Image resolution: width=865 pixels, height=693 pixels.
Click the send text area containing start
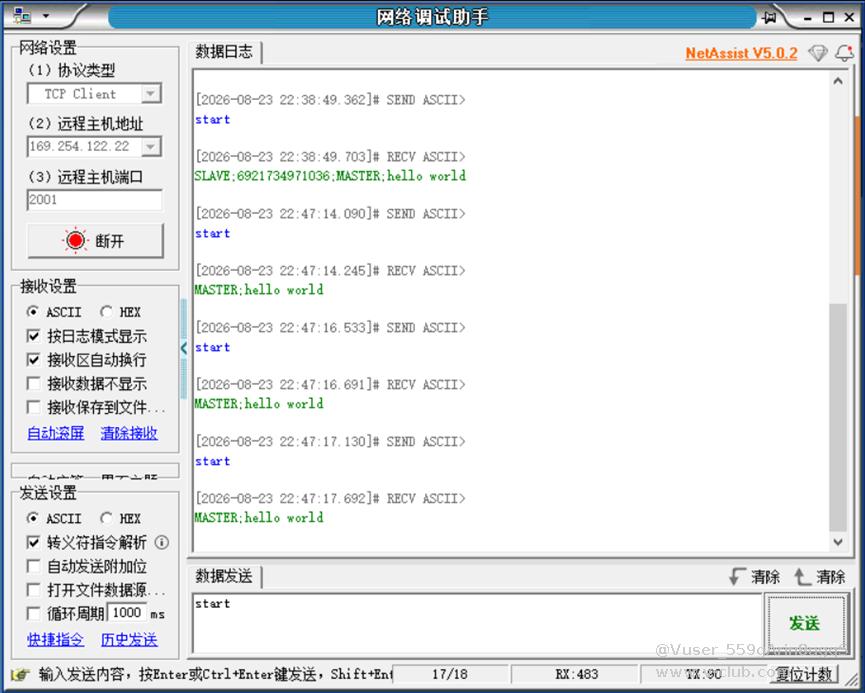pyautogui.click(x=477, y=623)
